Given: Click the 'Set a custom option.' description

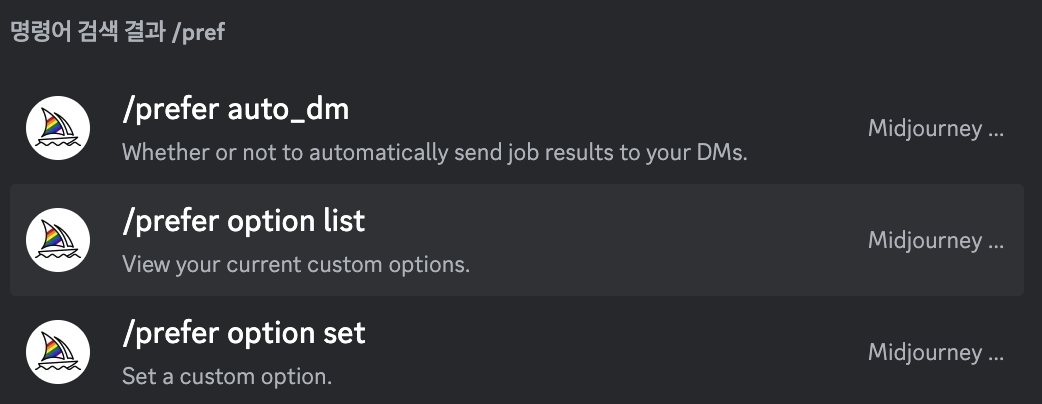Looking at the screenshot, I should (x=227, y=377).
